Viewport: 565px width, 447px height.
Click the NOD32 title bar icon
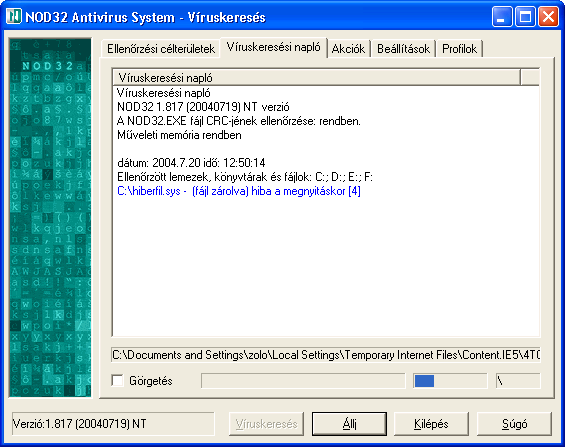click(14, 17)
